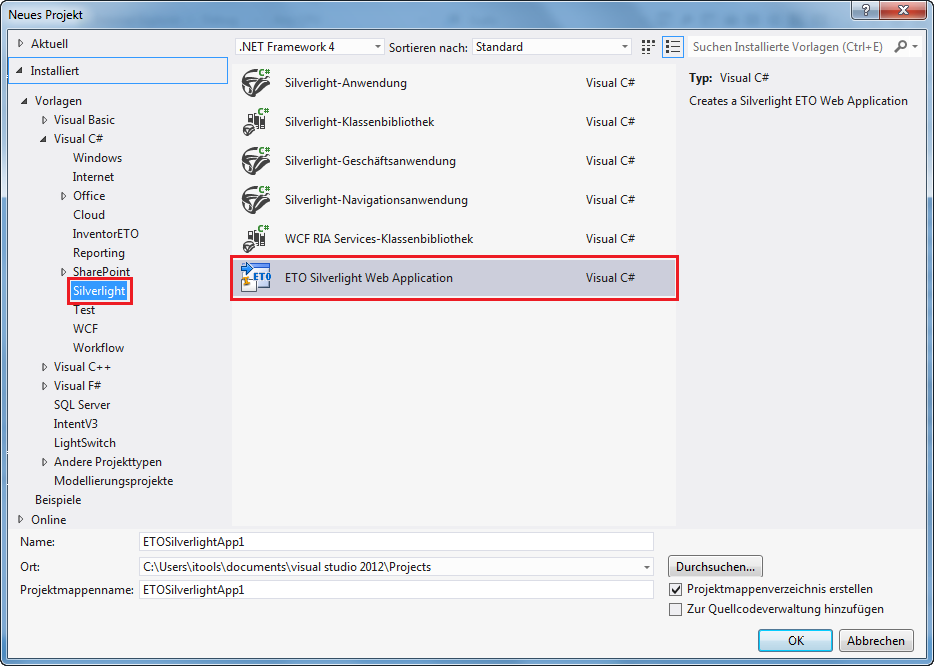Select Internet under Visual C#

point(93,177)
